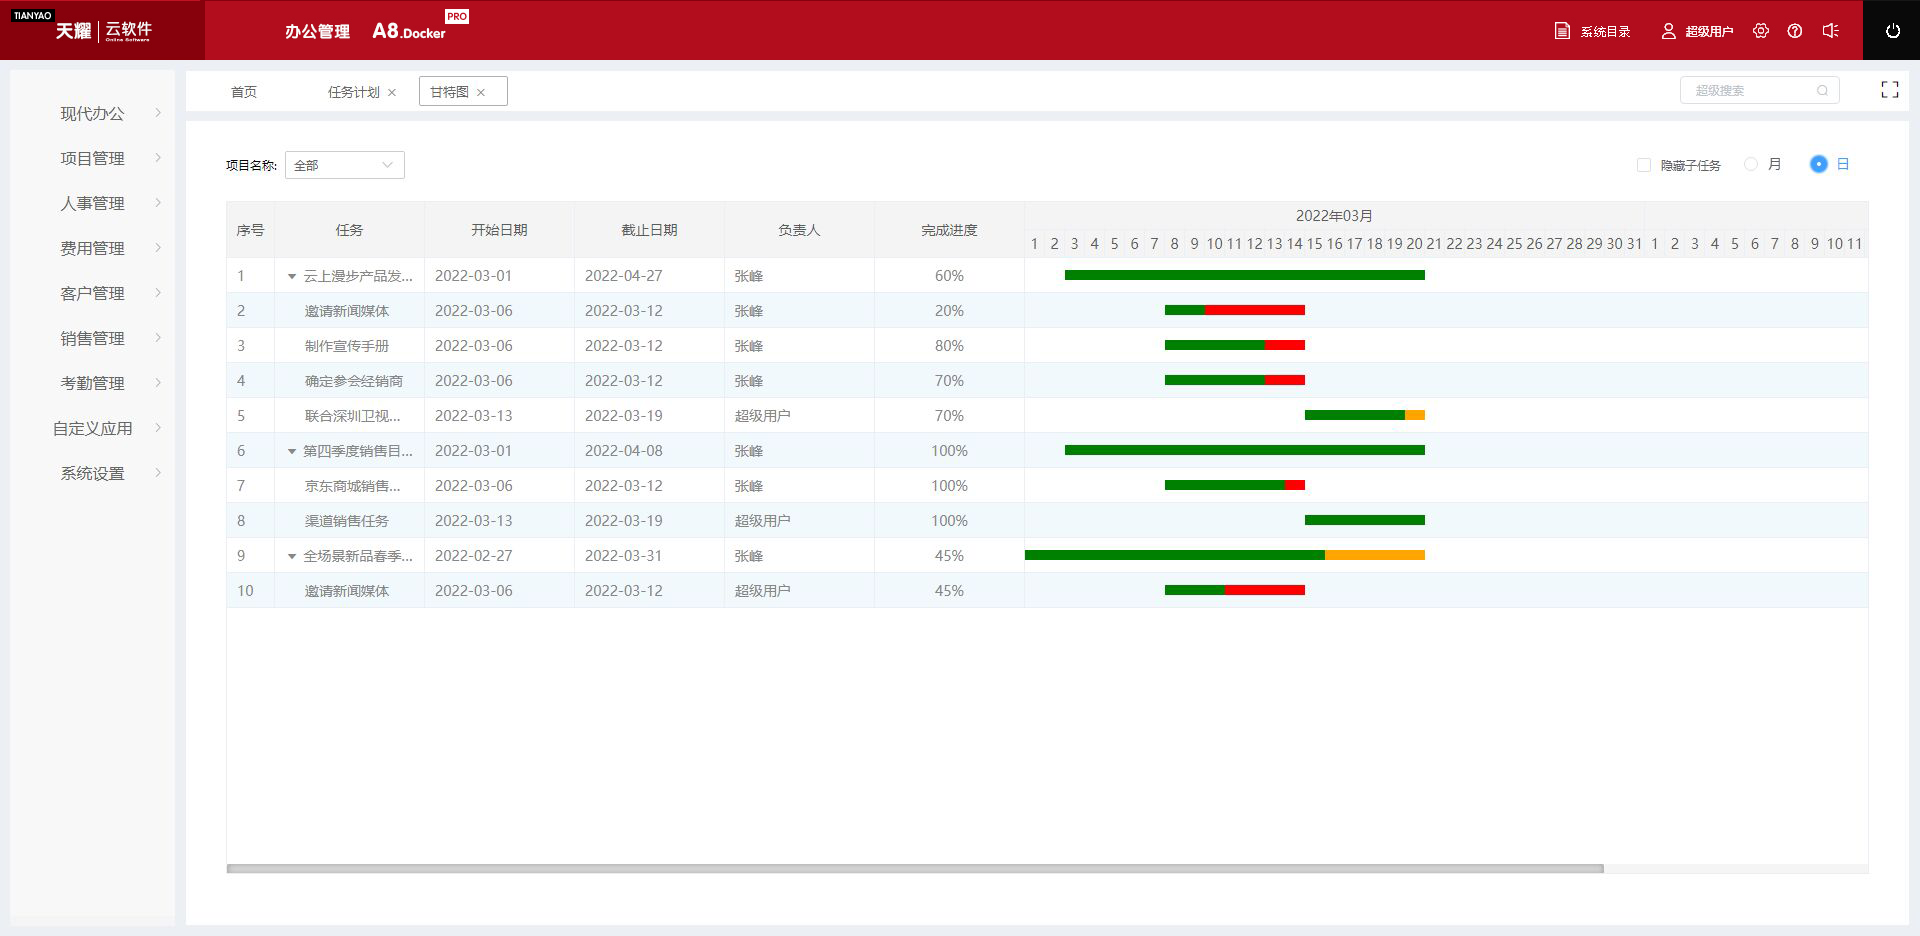Image resolution: width=1920 pixels, height=936 pixels.
Task: Click the progress bar of 制作宣传手册
Action: click(x=1234, y=345)
